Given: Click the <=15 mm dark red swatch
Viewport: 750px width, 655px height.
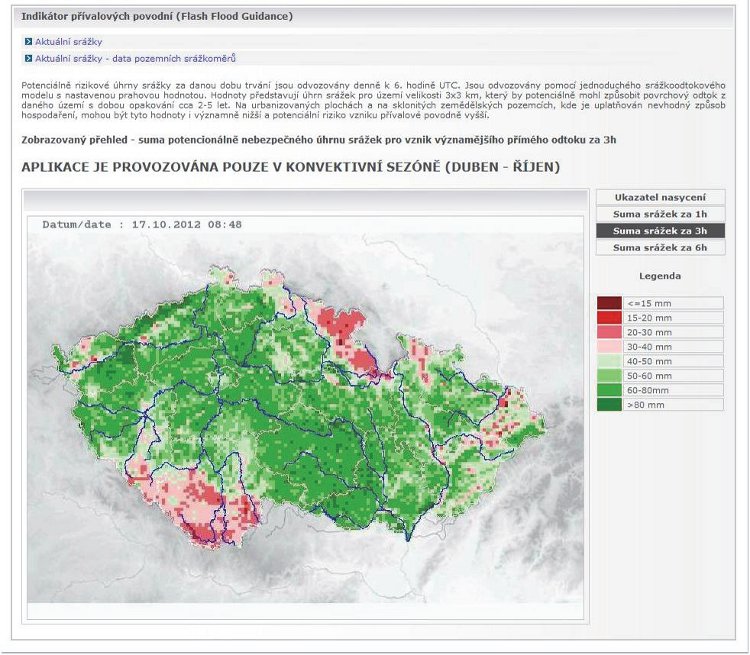Looking at the screenshot, I should point(609,303).
